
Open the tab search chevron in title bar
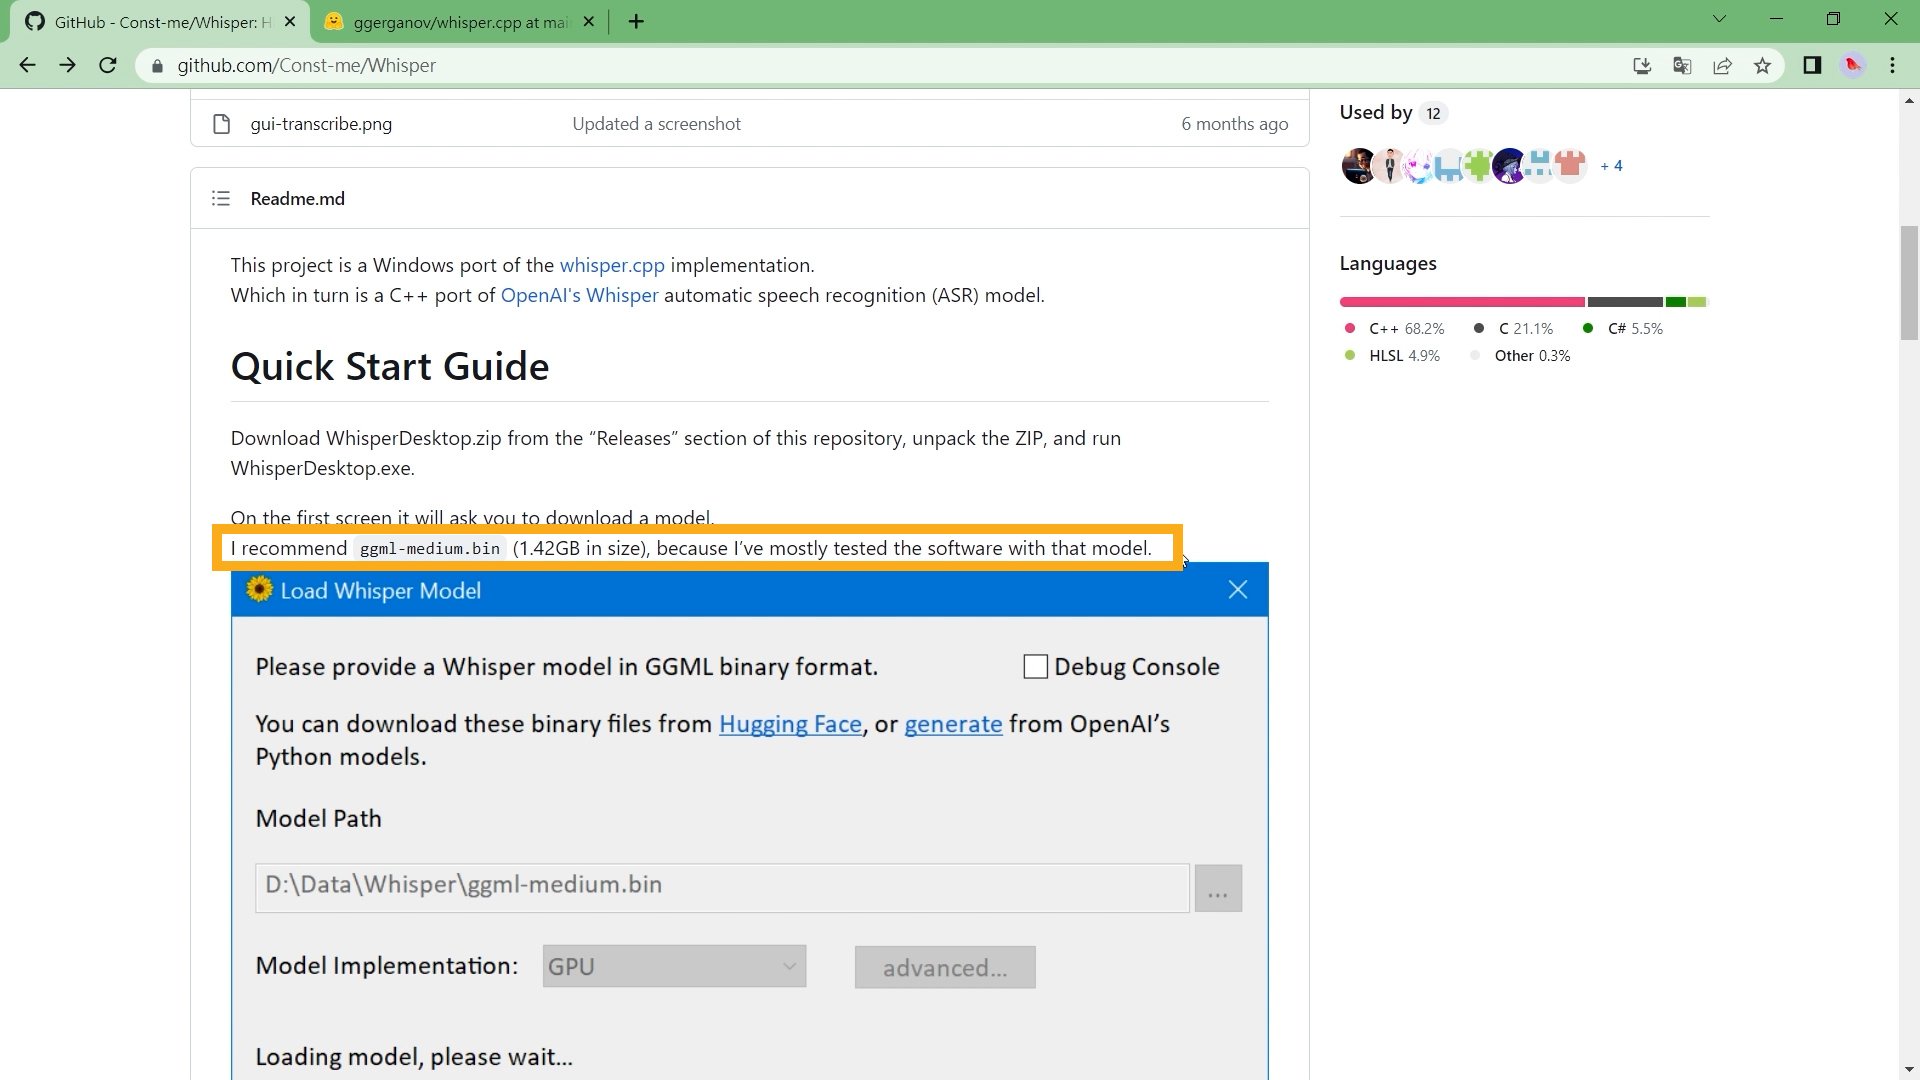click(1719, 19)
